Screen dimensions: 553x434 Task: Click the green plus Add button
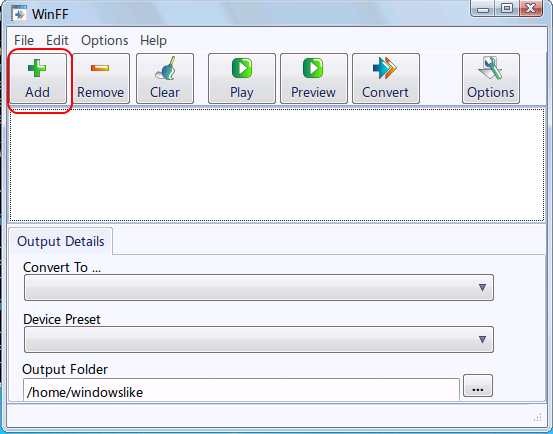(x=38, y=79)
